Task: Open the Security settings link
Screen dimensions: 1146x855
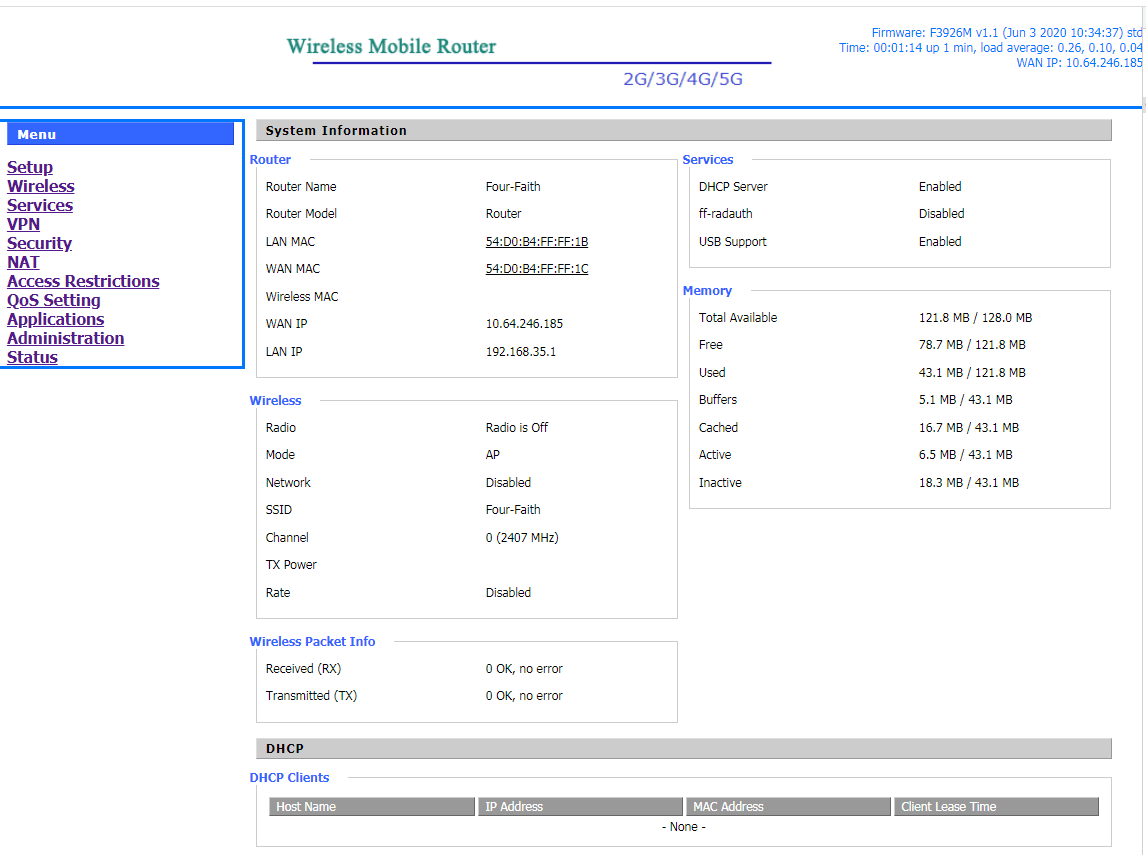Action: tap(39, 243)
